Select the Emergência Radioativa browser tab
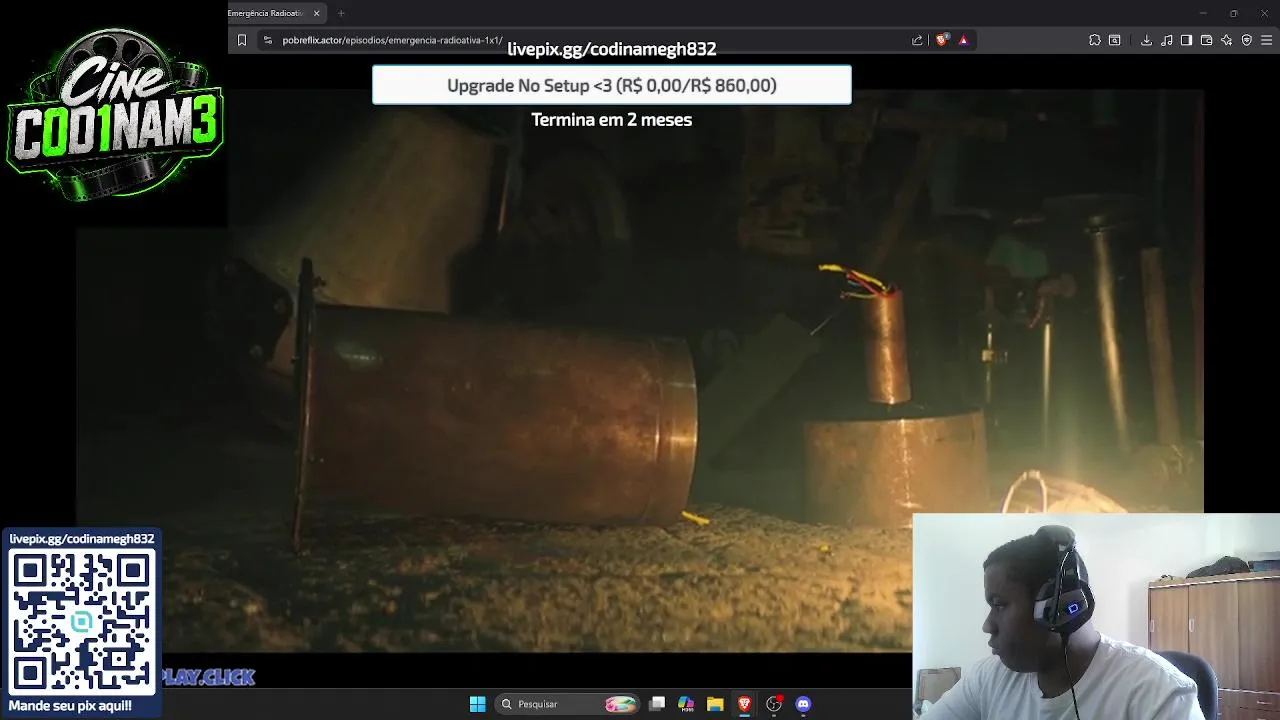 pos(268,13)
